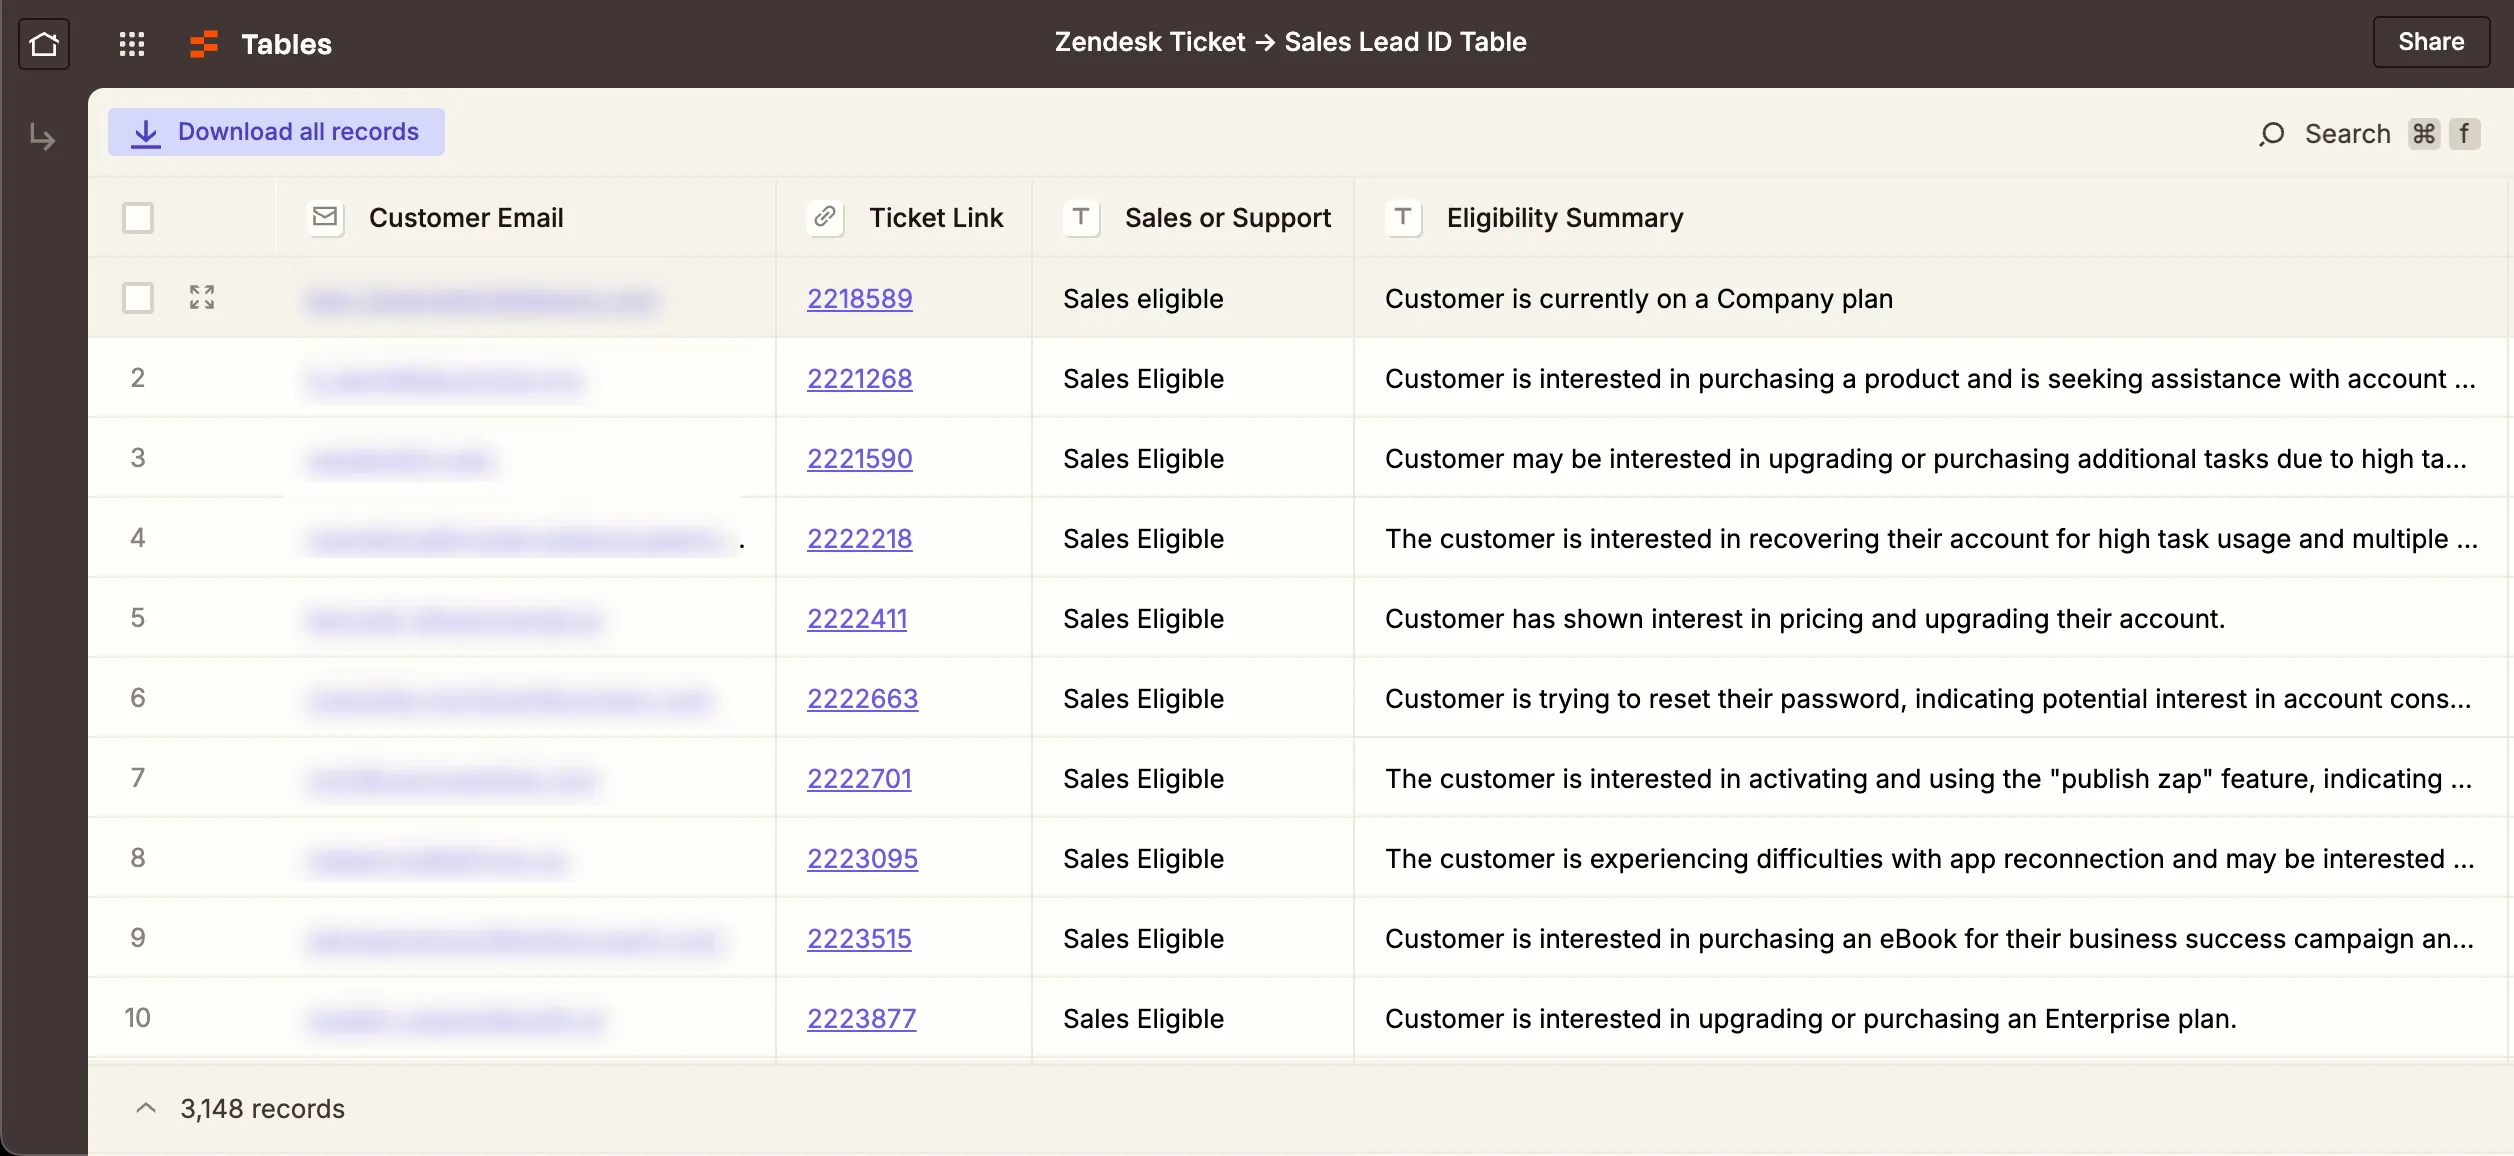The height and width of the screenshot is (1156, 2514).
Task: Open ticket link 2222663
Action: (x=863, y=698)
